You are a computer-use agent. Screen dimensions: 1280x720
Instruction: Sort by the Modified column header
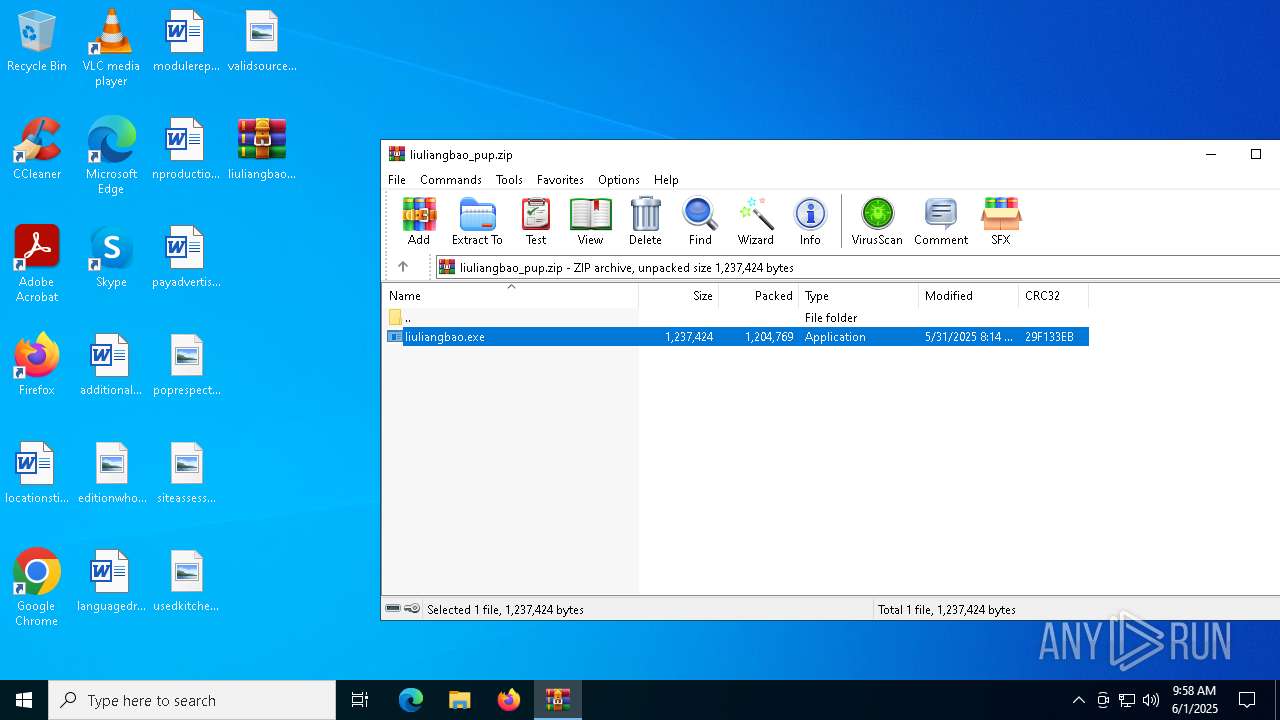(x=969, y=296)
